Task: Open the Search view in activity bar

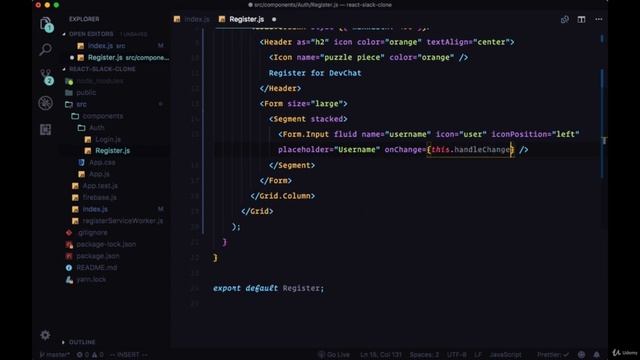Action: (45, 50)
